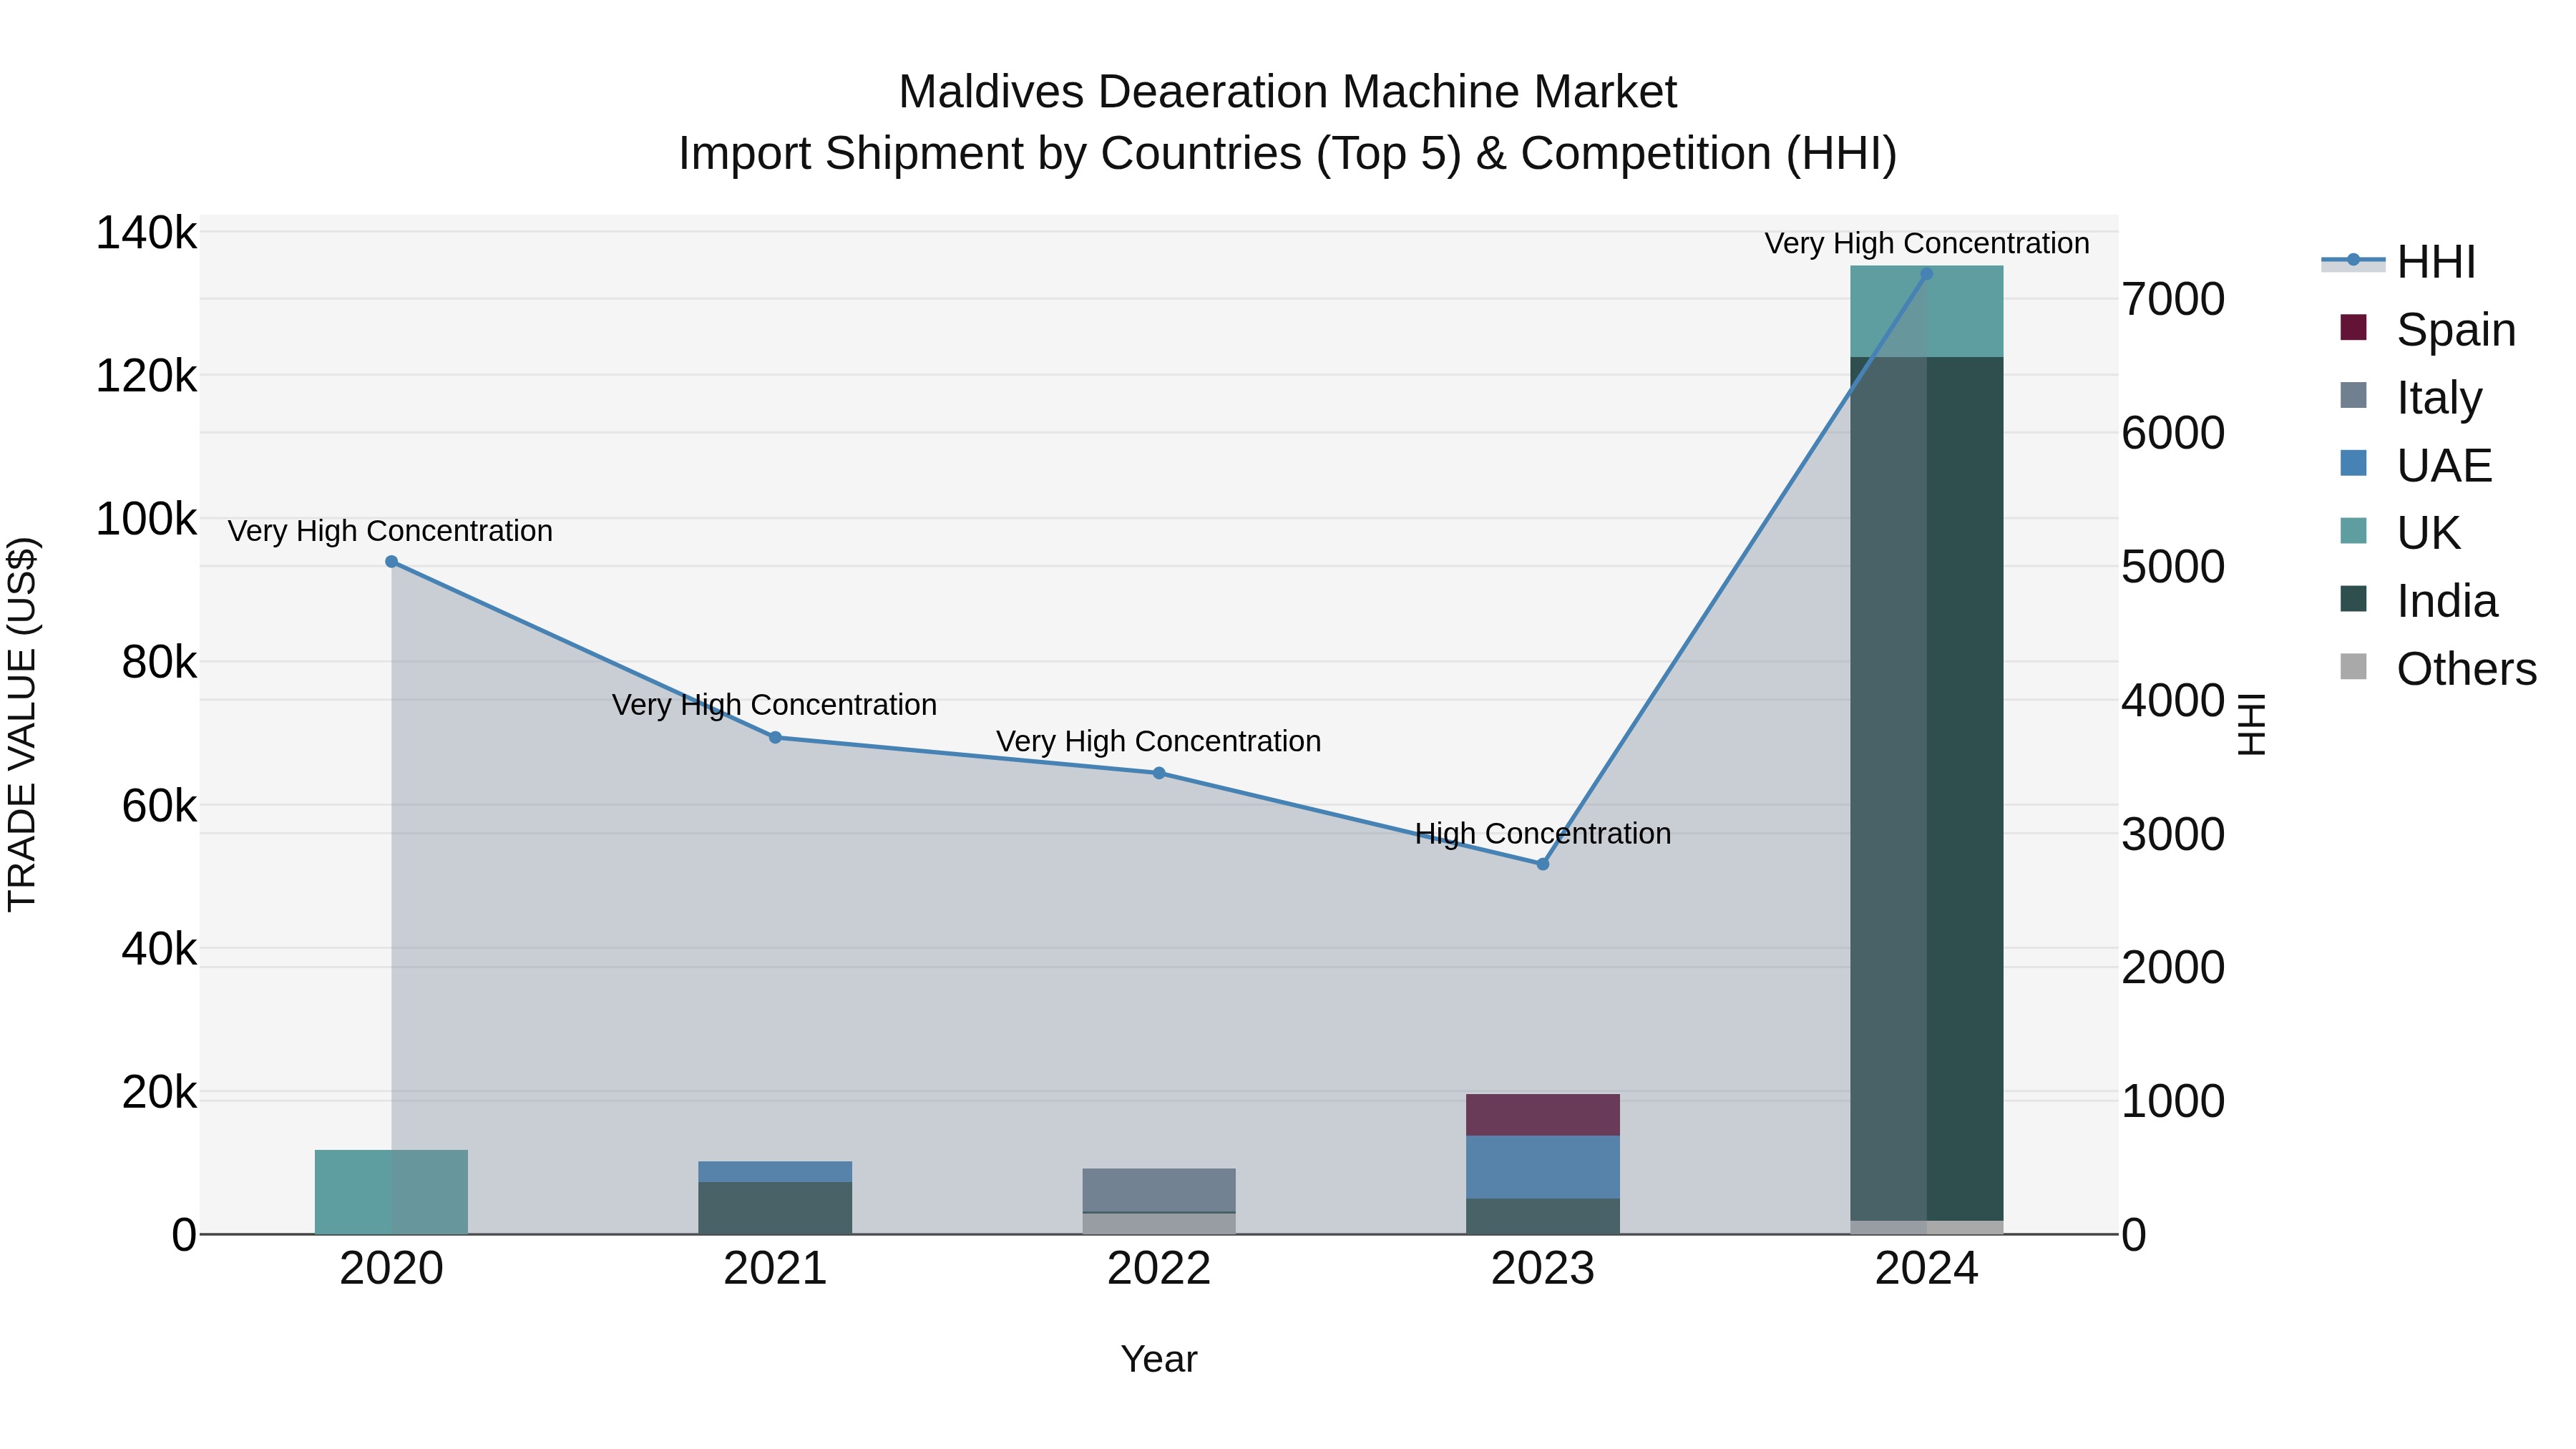The height and width of the screenshot is (1449, 2576).
Task: Click the UK teal legend swatch
Action: pos(2354,531)
